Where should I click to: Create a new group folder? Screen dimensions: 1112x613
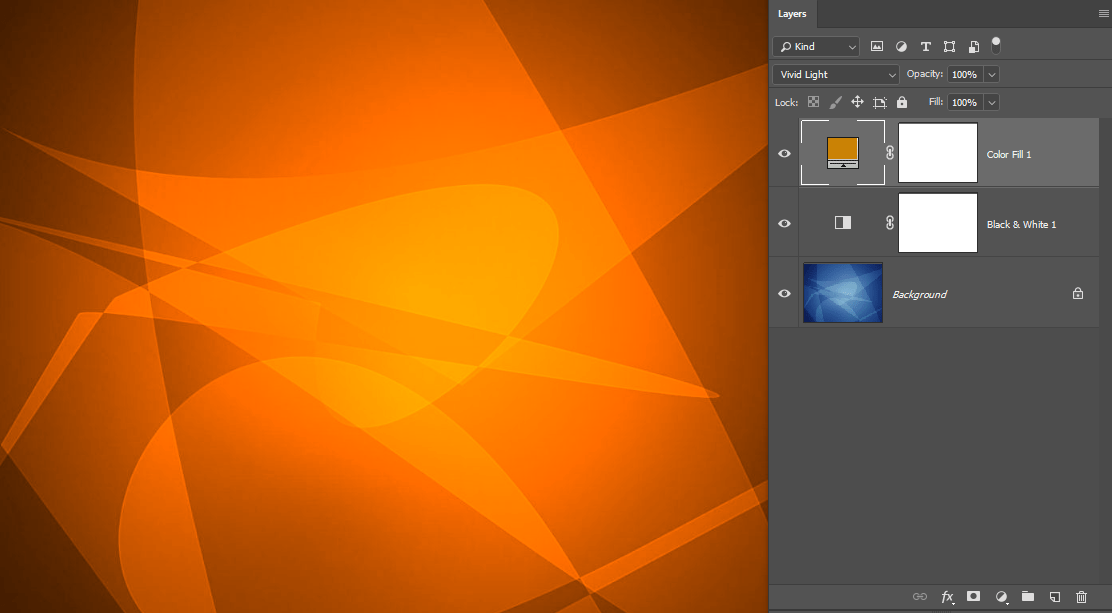1027,597
